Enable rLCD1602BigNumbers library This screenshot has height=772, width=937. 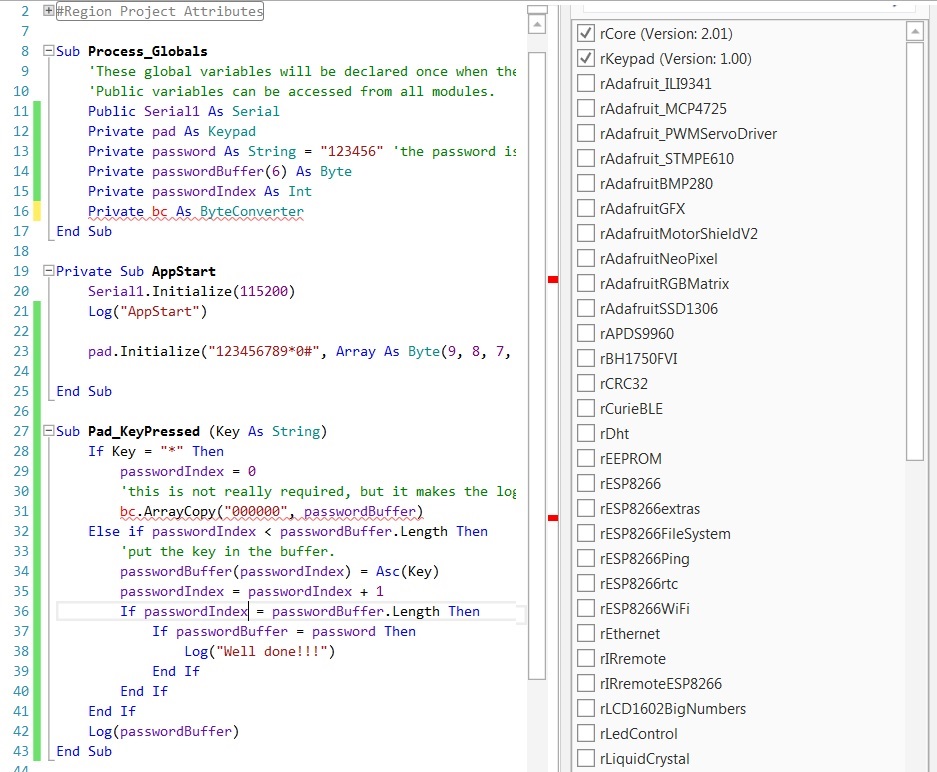tap(586, 709)
